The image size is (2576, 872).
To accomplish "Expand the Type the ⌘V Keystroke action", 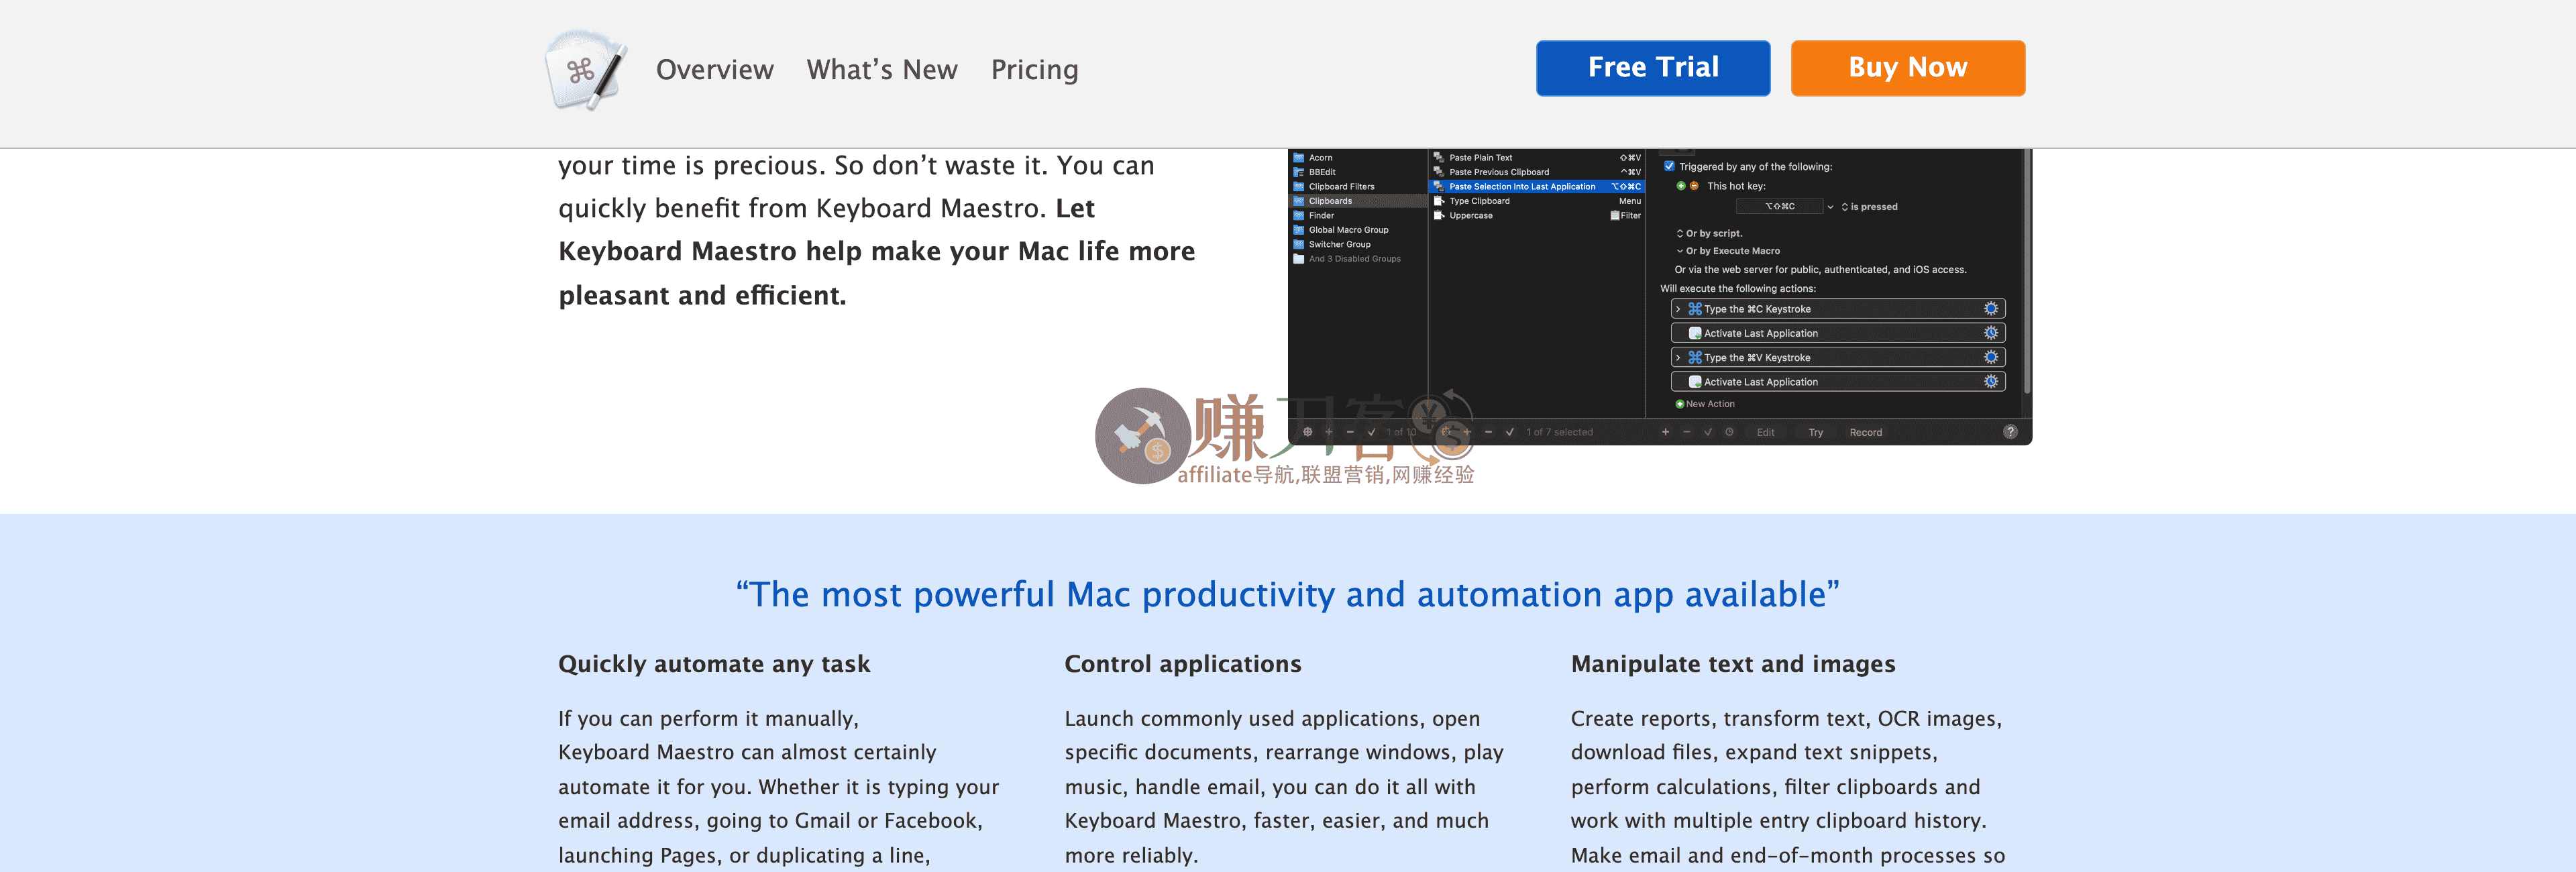I will 1678,357.
